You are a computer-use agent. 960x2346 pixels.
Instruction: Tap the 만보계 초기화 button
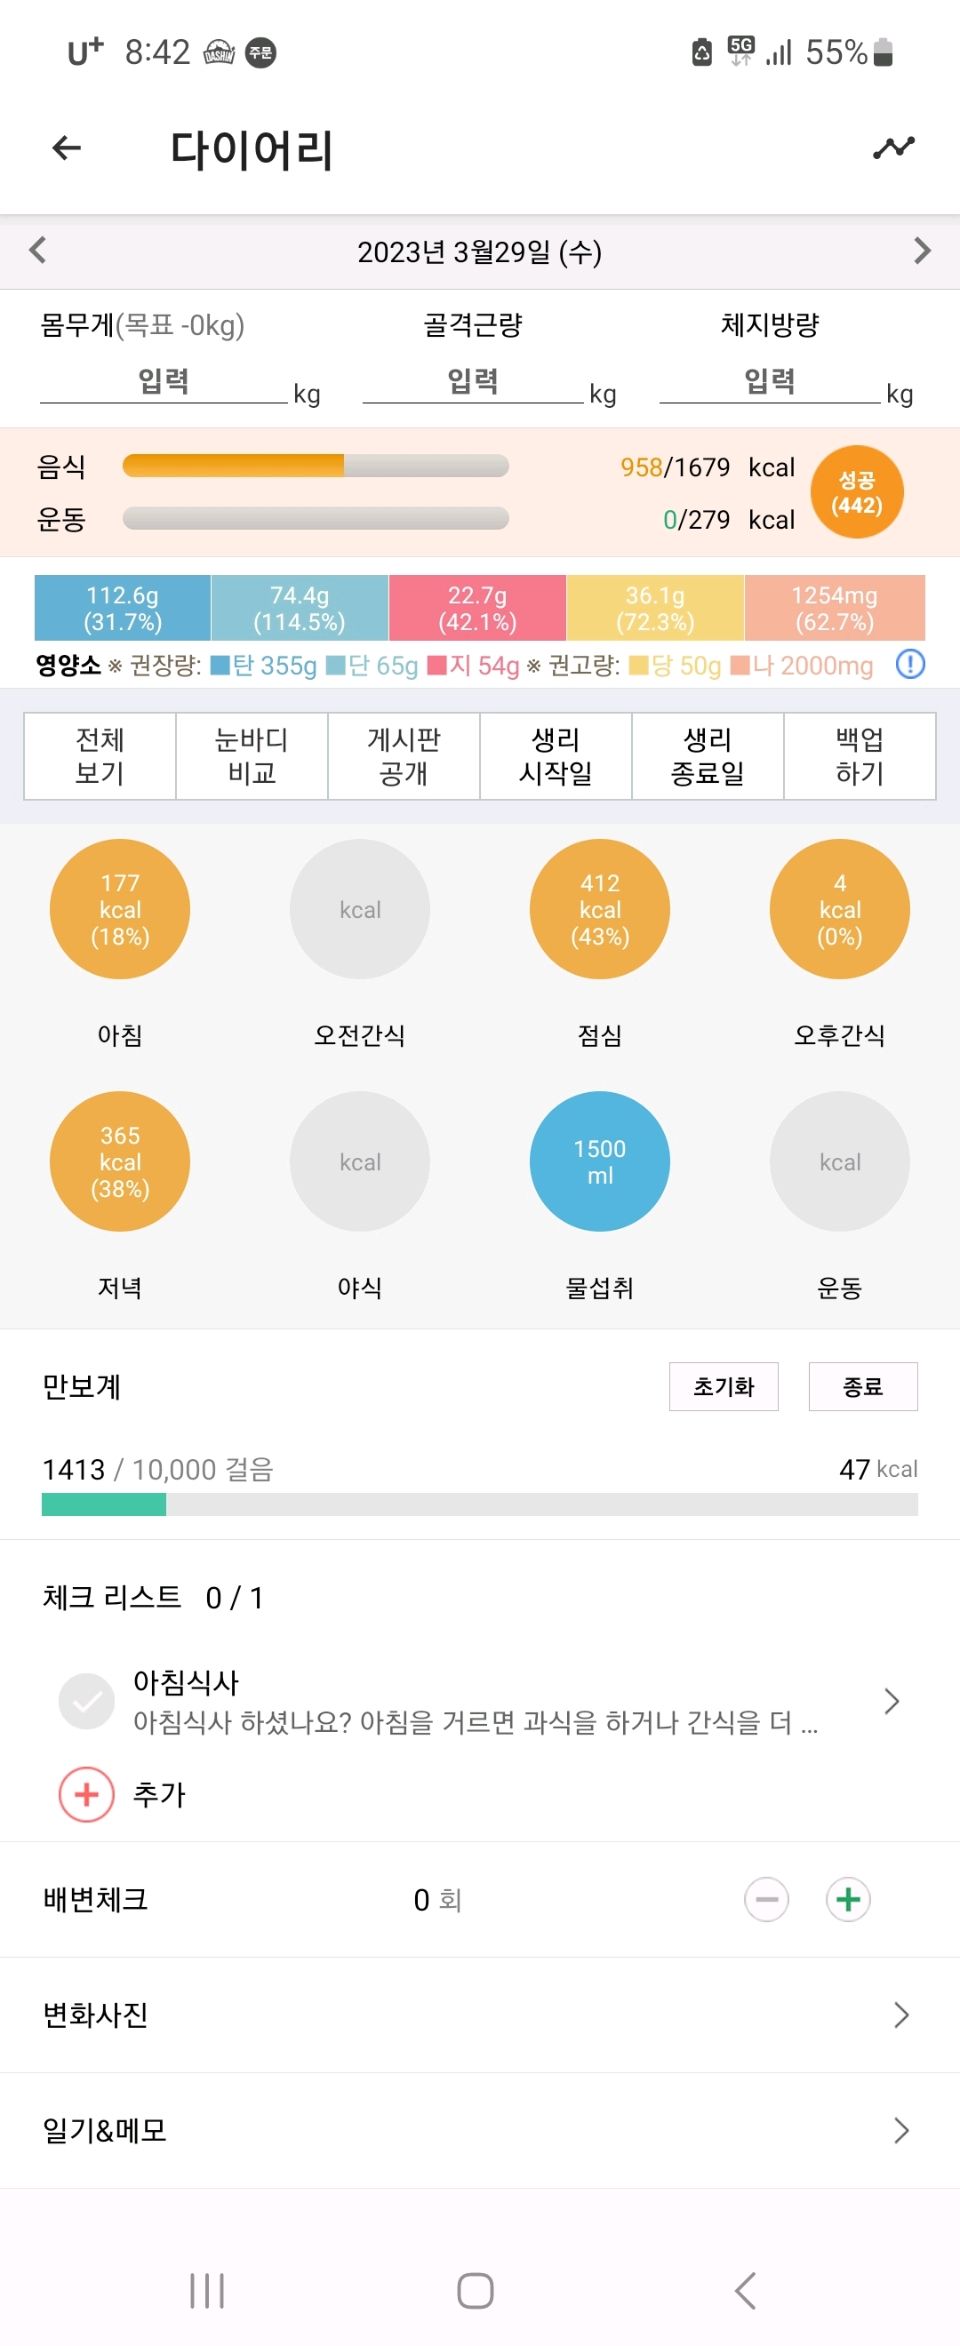pyautogui.click(x=724, y=1386)
